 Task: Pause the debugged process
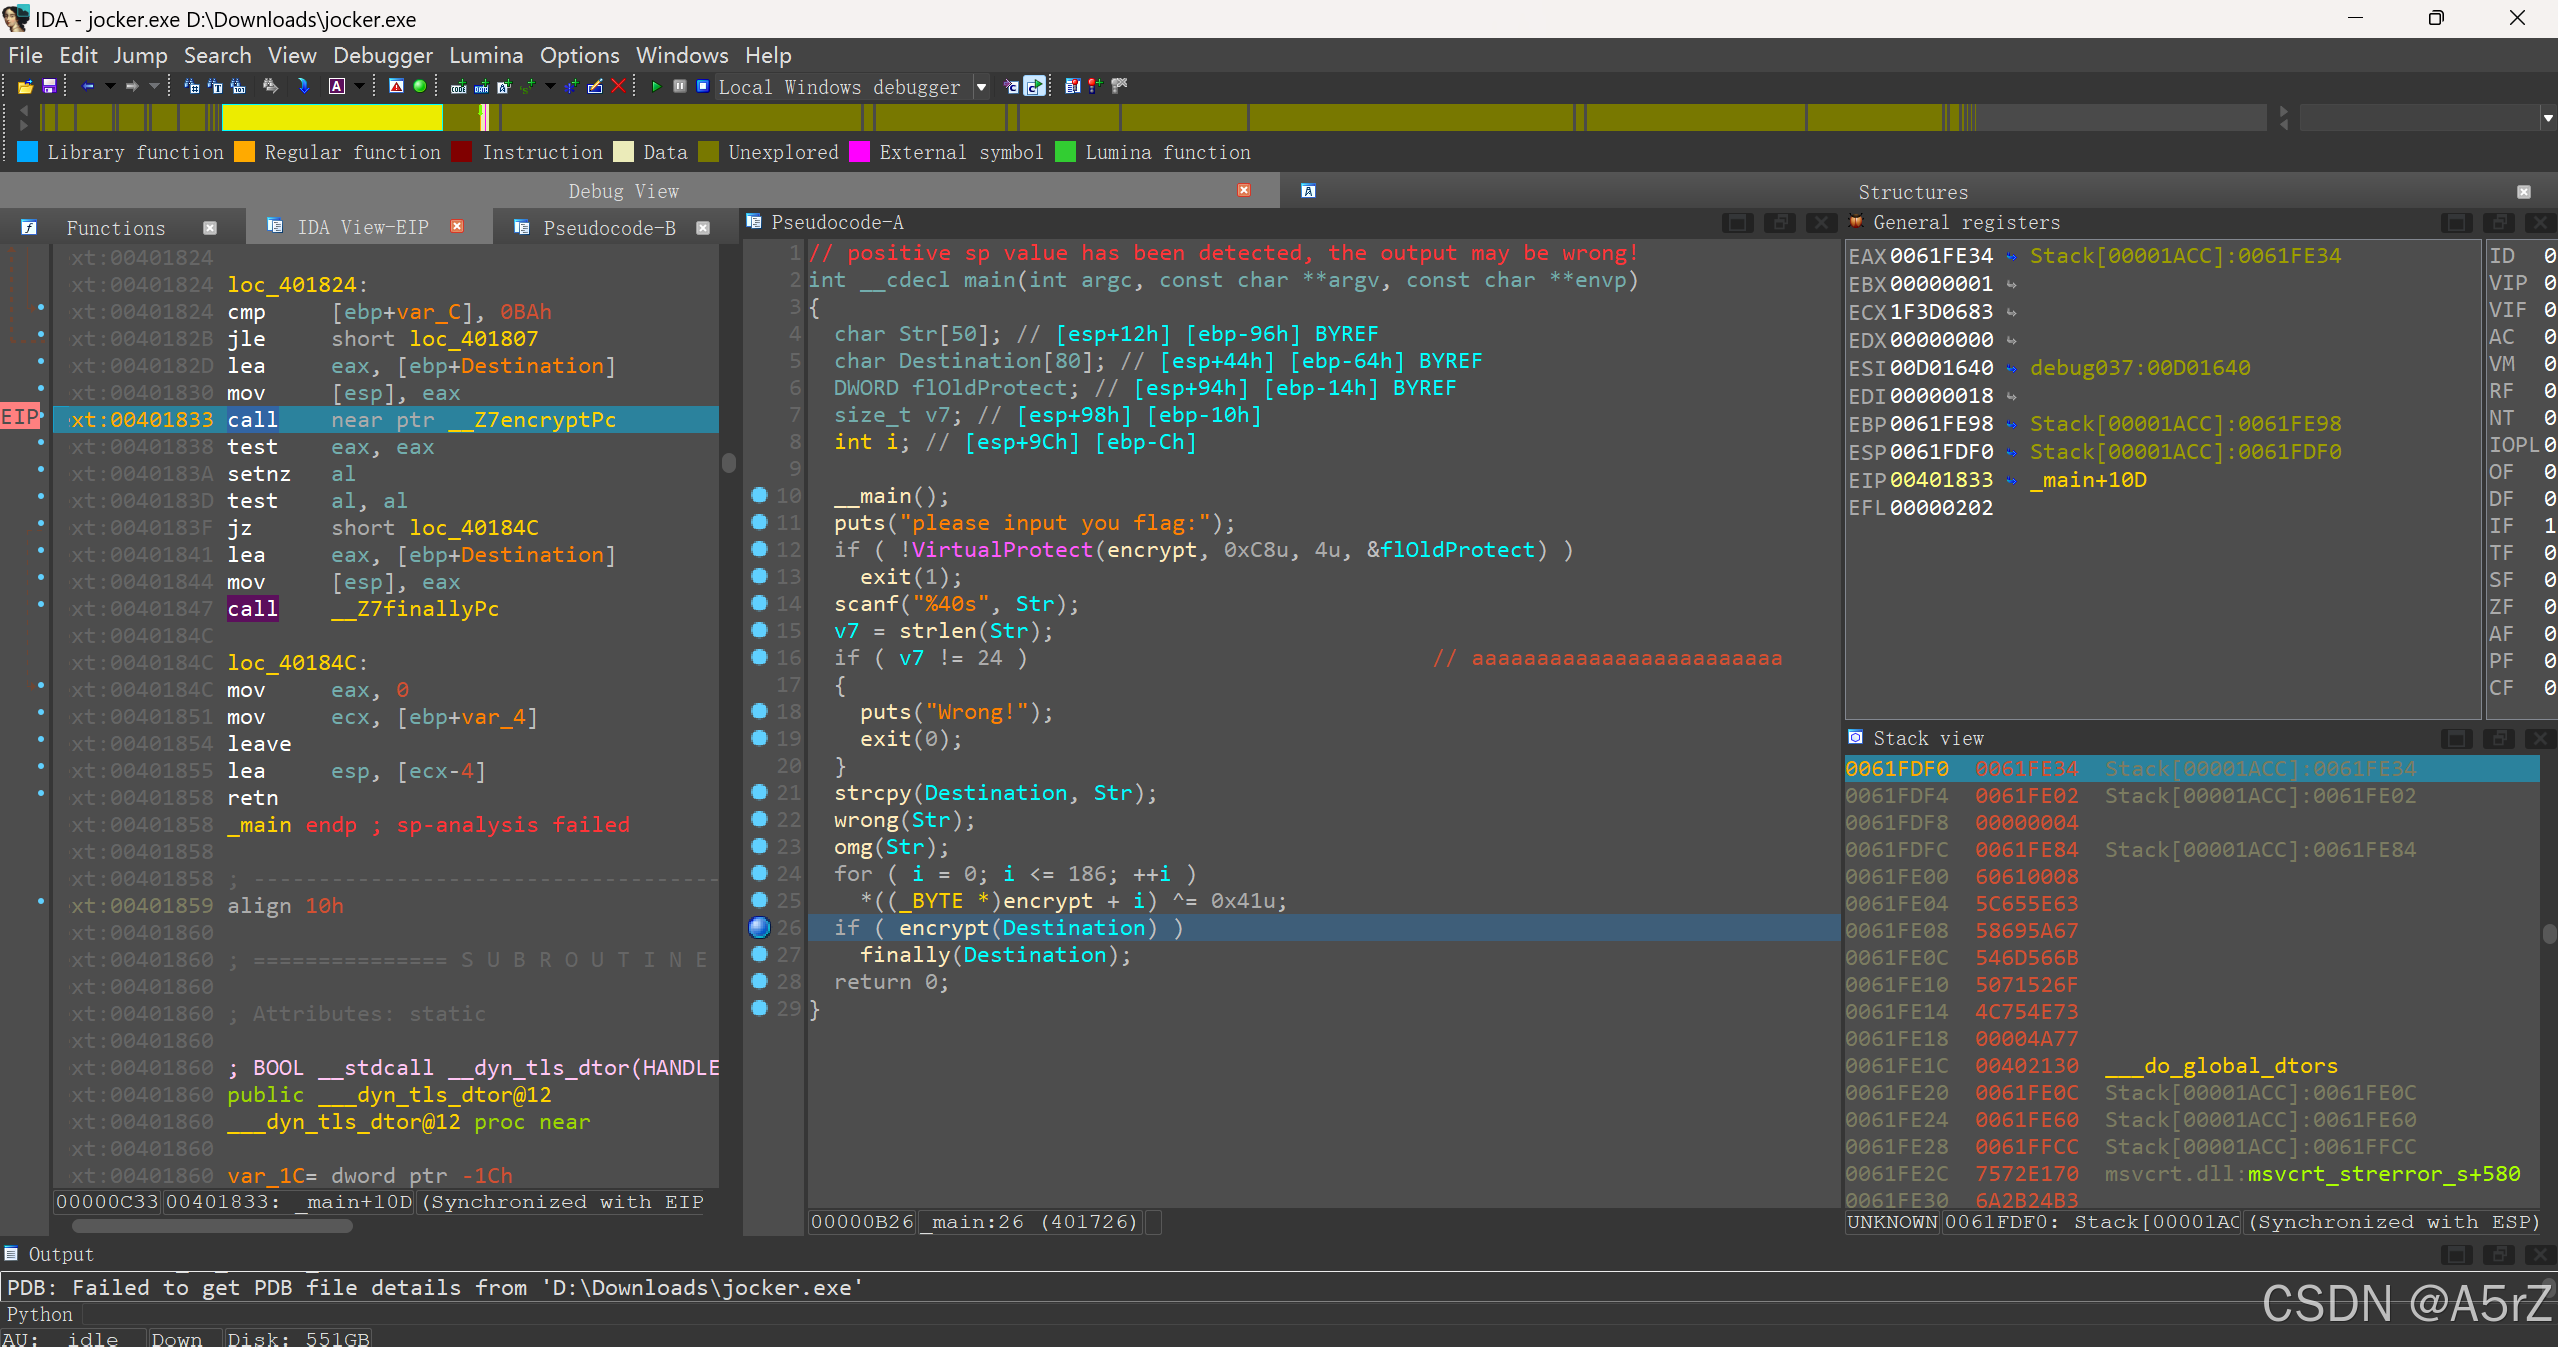click(x=680, y=87)
